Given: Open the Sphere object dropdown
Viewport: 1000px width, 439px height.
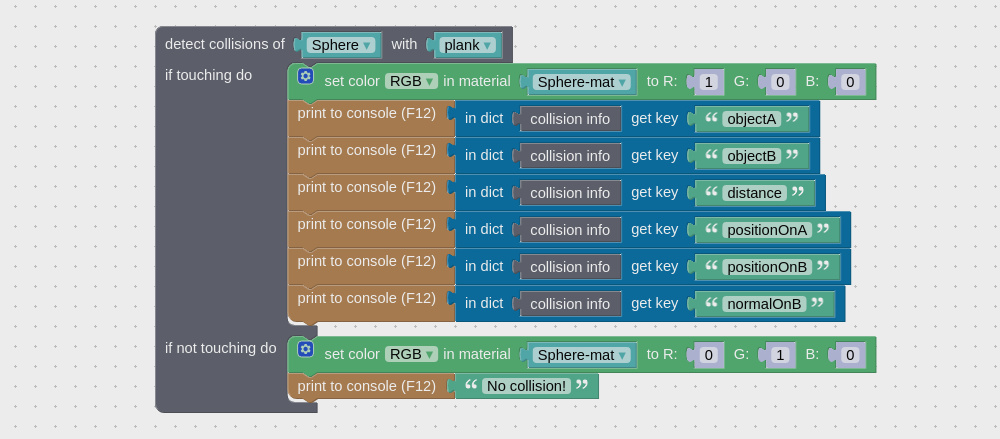Looking at the screenshot, I should (x=341, y=45).
